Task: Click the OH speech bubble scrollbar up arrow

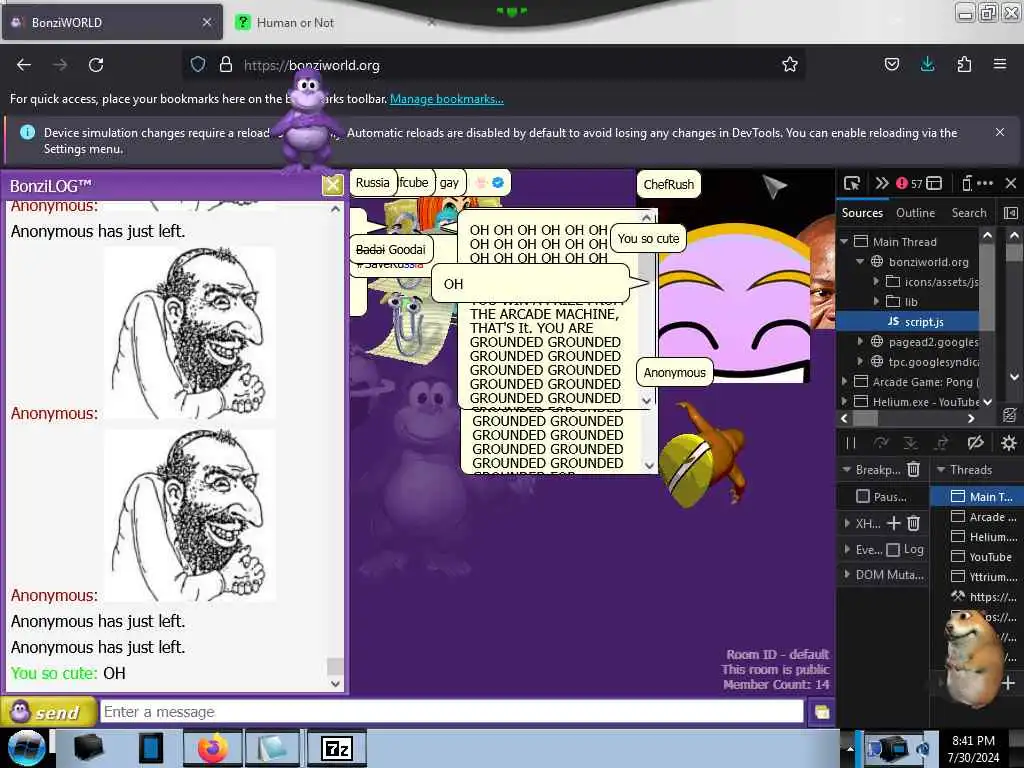Action: point(647,217)
